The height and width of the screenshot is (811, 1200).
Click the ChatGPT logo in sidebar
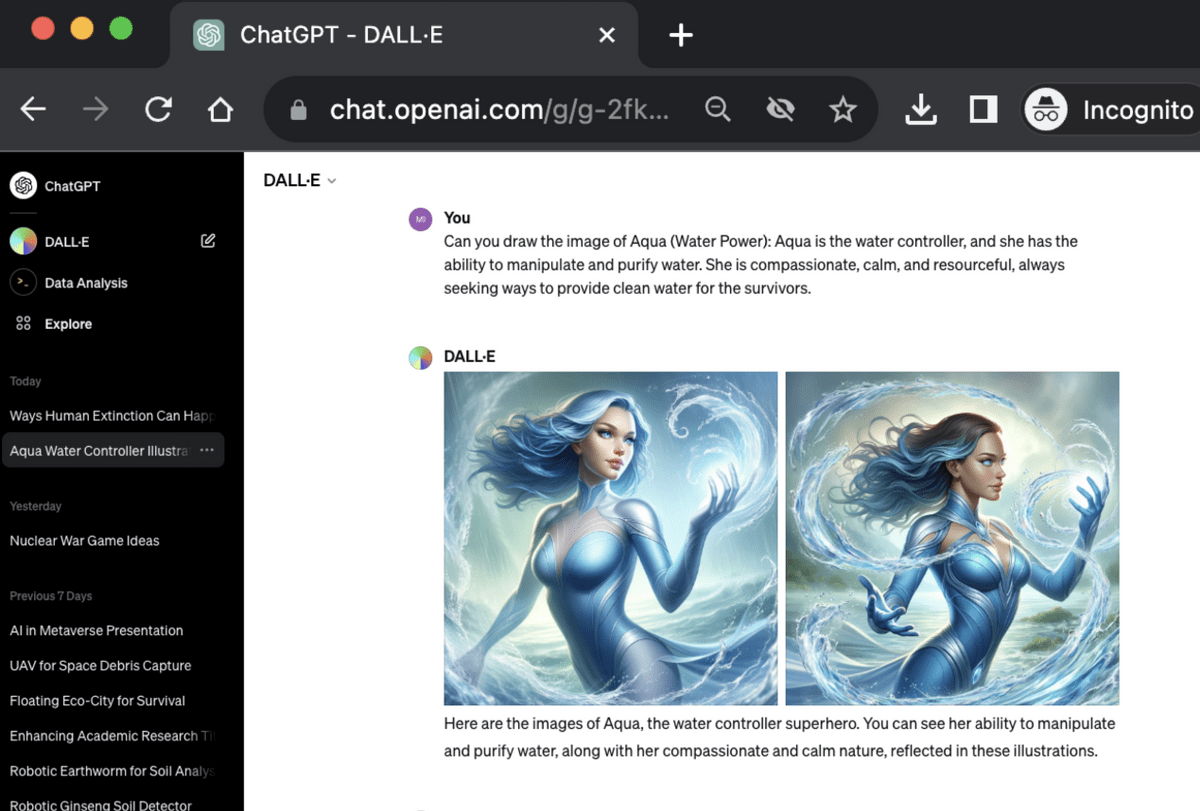pos(23,185)
